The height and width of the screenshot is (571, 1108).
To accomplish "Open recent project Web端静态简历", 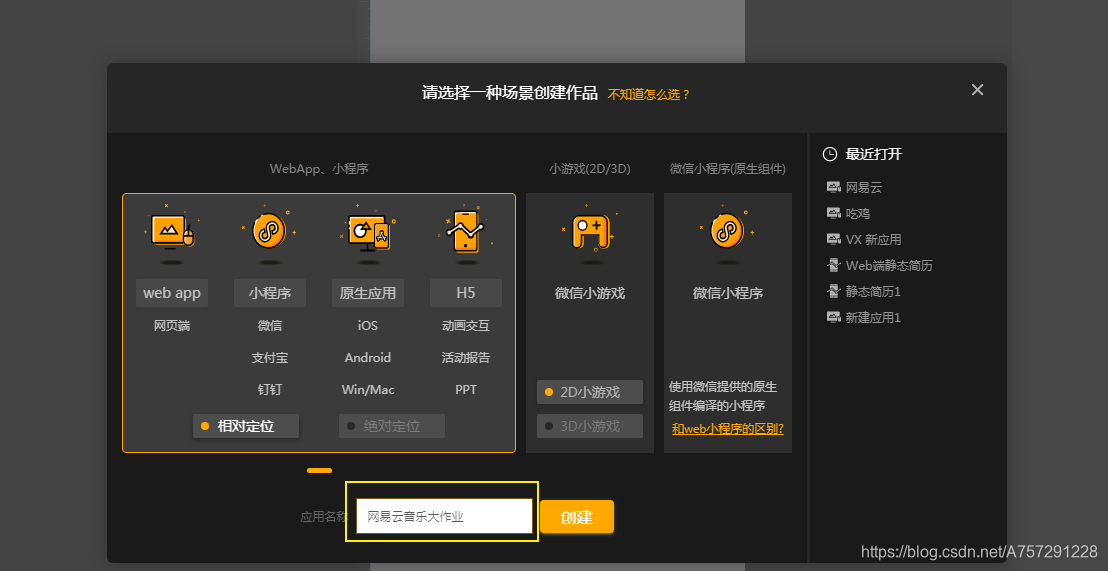I will [x=890, y=265].
